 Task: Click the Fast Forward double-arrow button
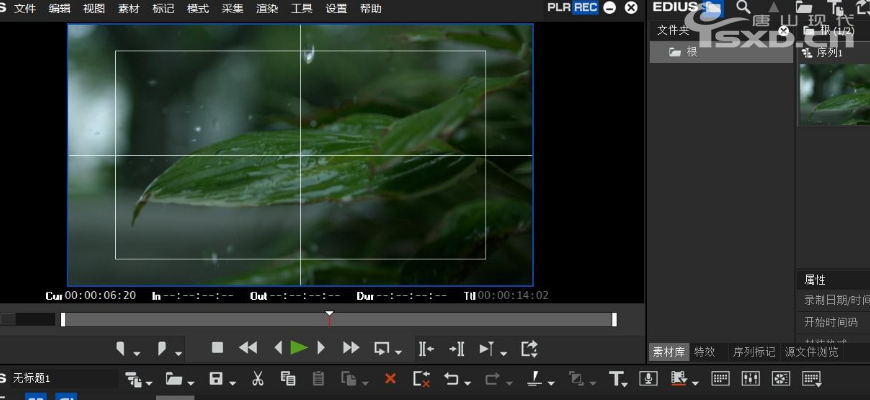pos(351,348)
